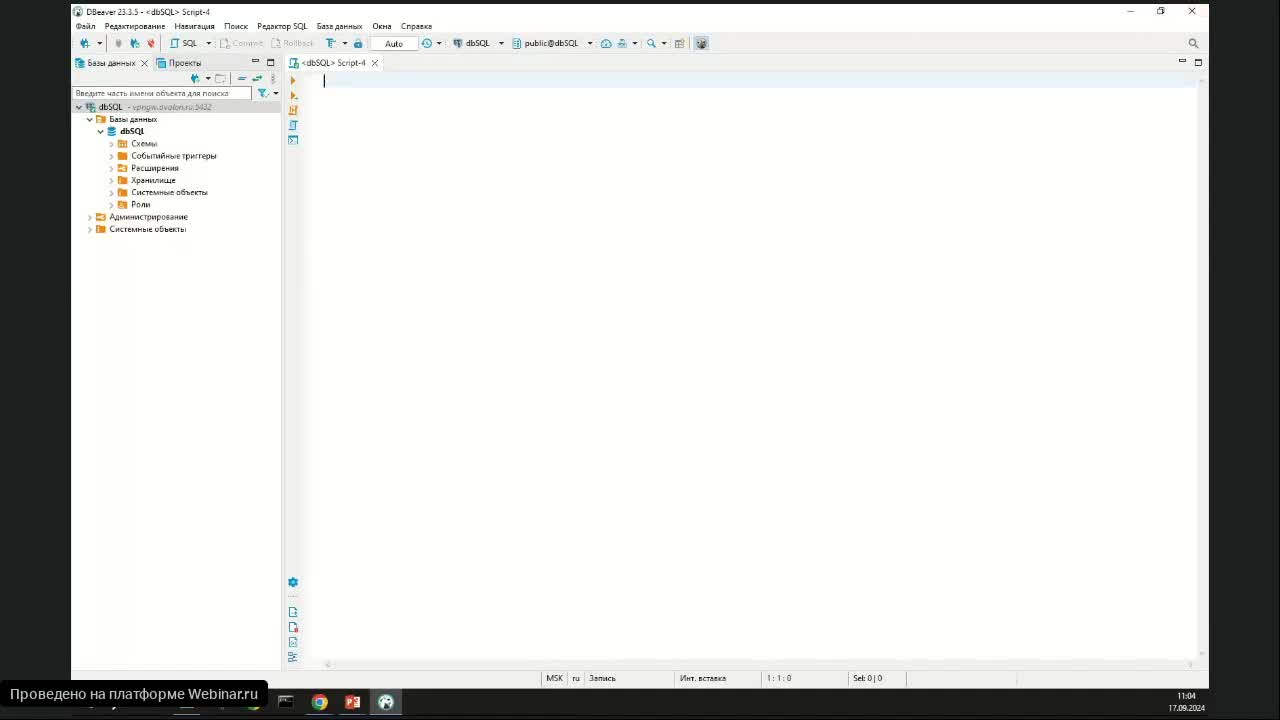Viewport: 1280px width, 720px height.
Task: Select the bottom-level Системные объекты item
Action: click(147, 229)
